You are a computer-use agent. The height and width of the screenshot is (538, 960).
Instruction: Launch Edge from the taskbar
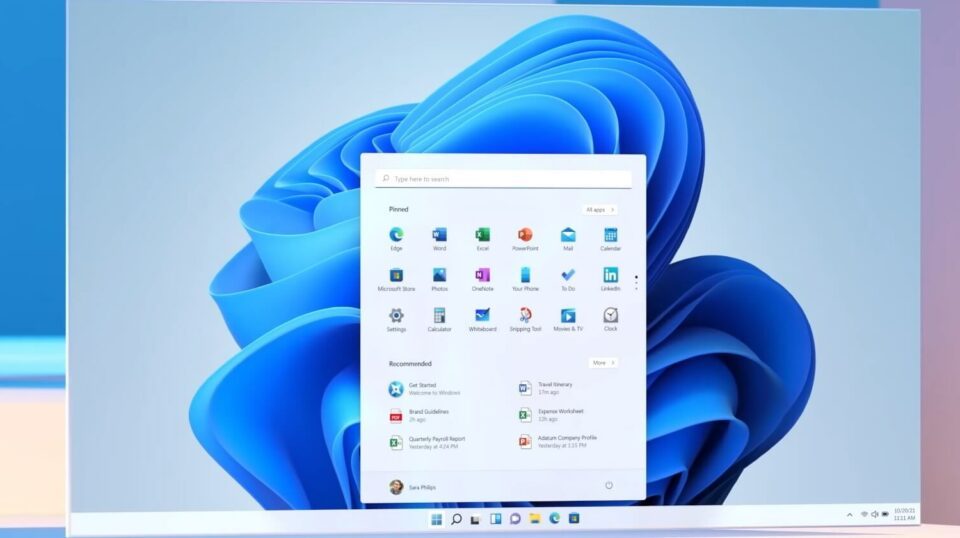point(554,518)
